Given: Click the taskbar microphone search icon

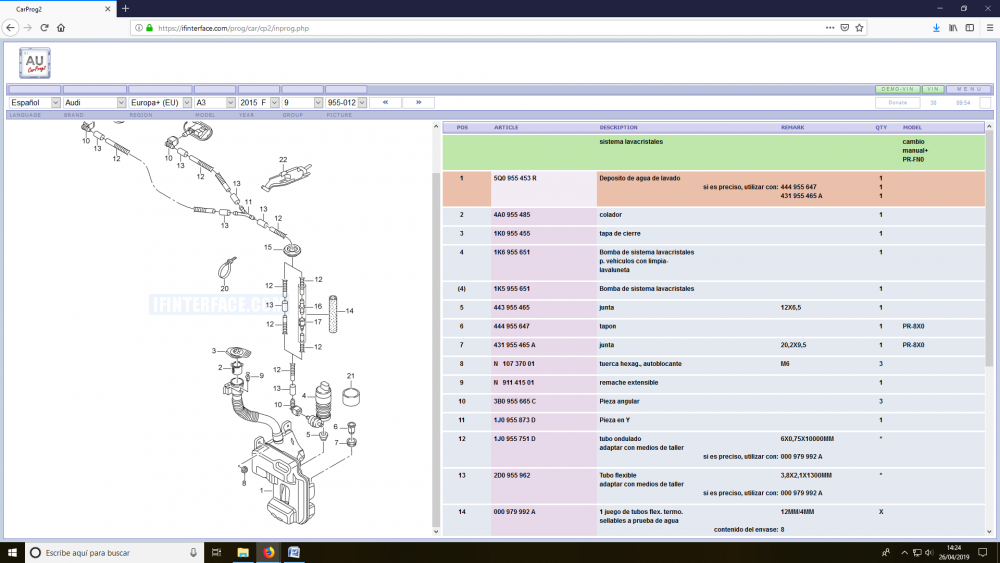Looking at the screenshot, I should (193, 553).
